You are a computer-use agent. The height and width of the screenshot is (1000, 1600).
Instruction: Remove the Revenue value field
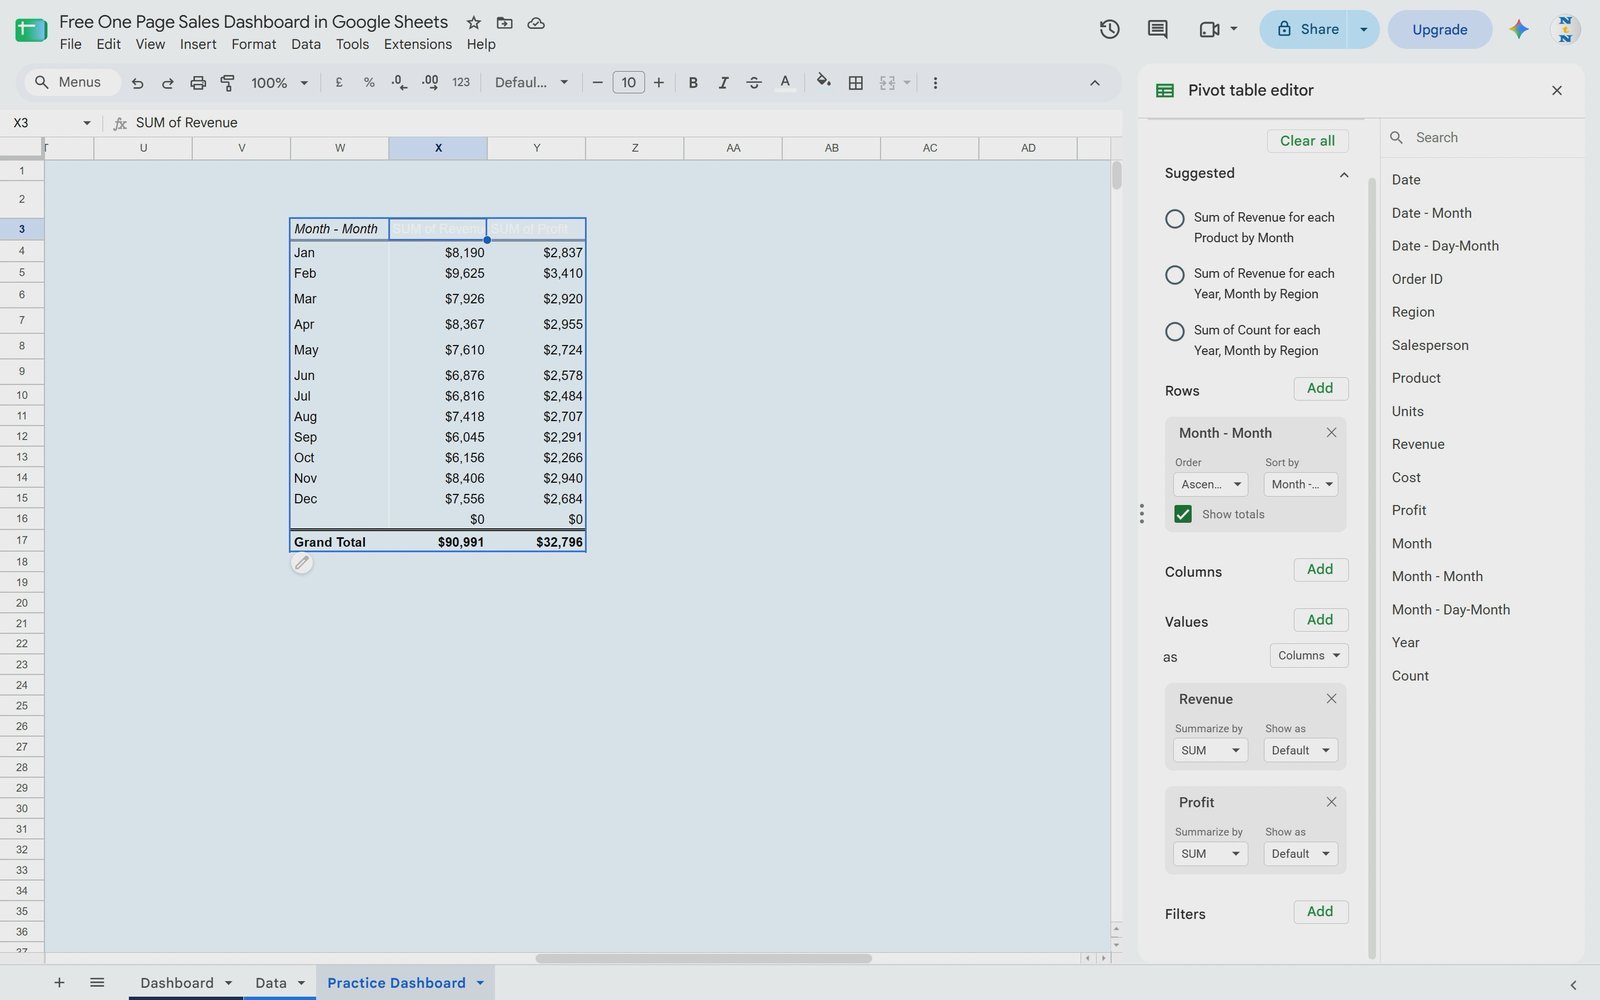point(1331,699)
